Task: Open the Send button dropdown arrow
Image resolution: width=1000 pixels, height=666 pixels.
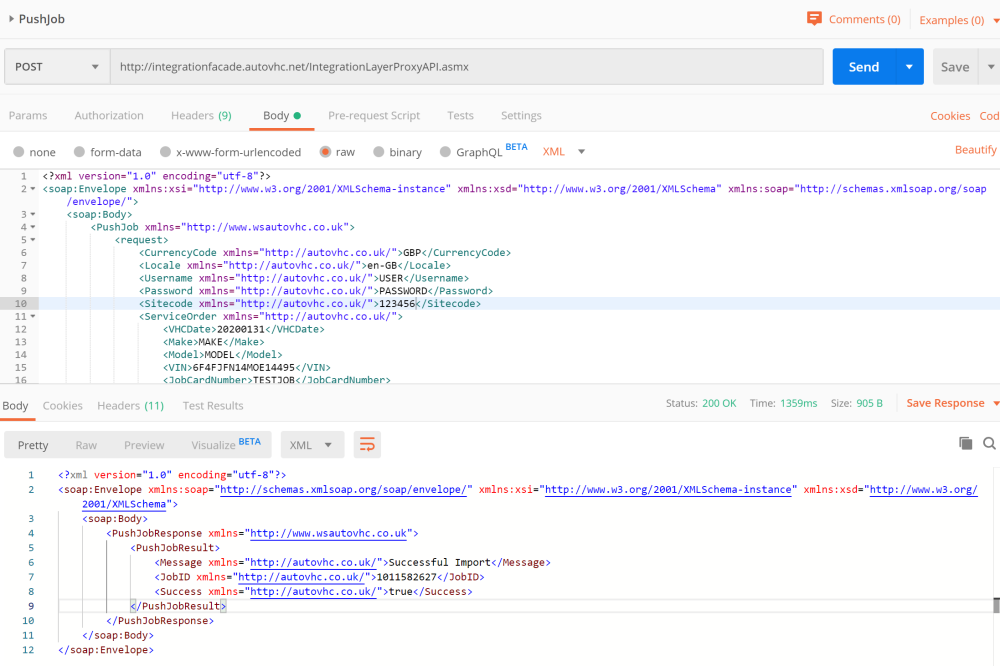Action: [909, 67]
